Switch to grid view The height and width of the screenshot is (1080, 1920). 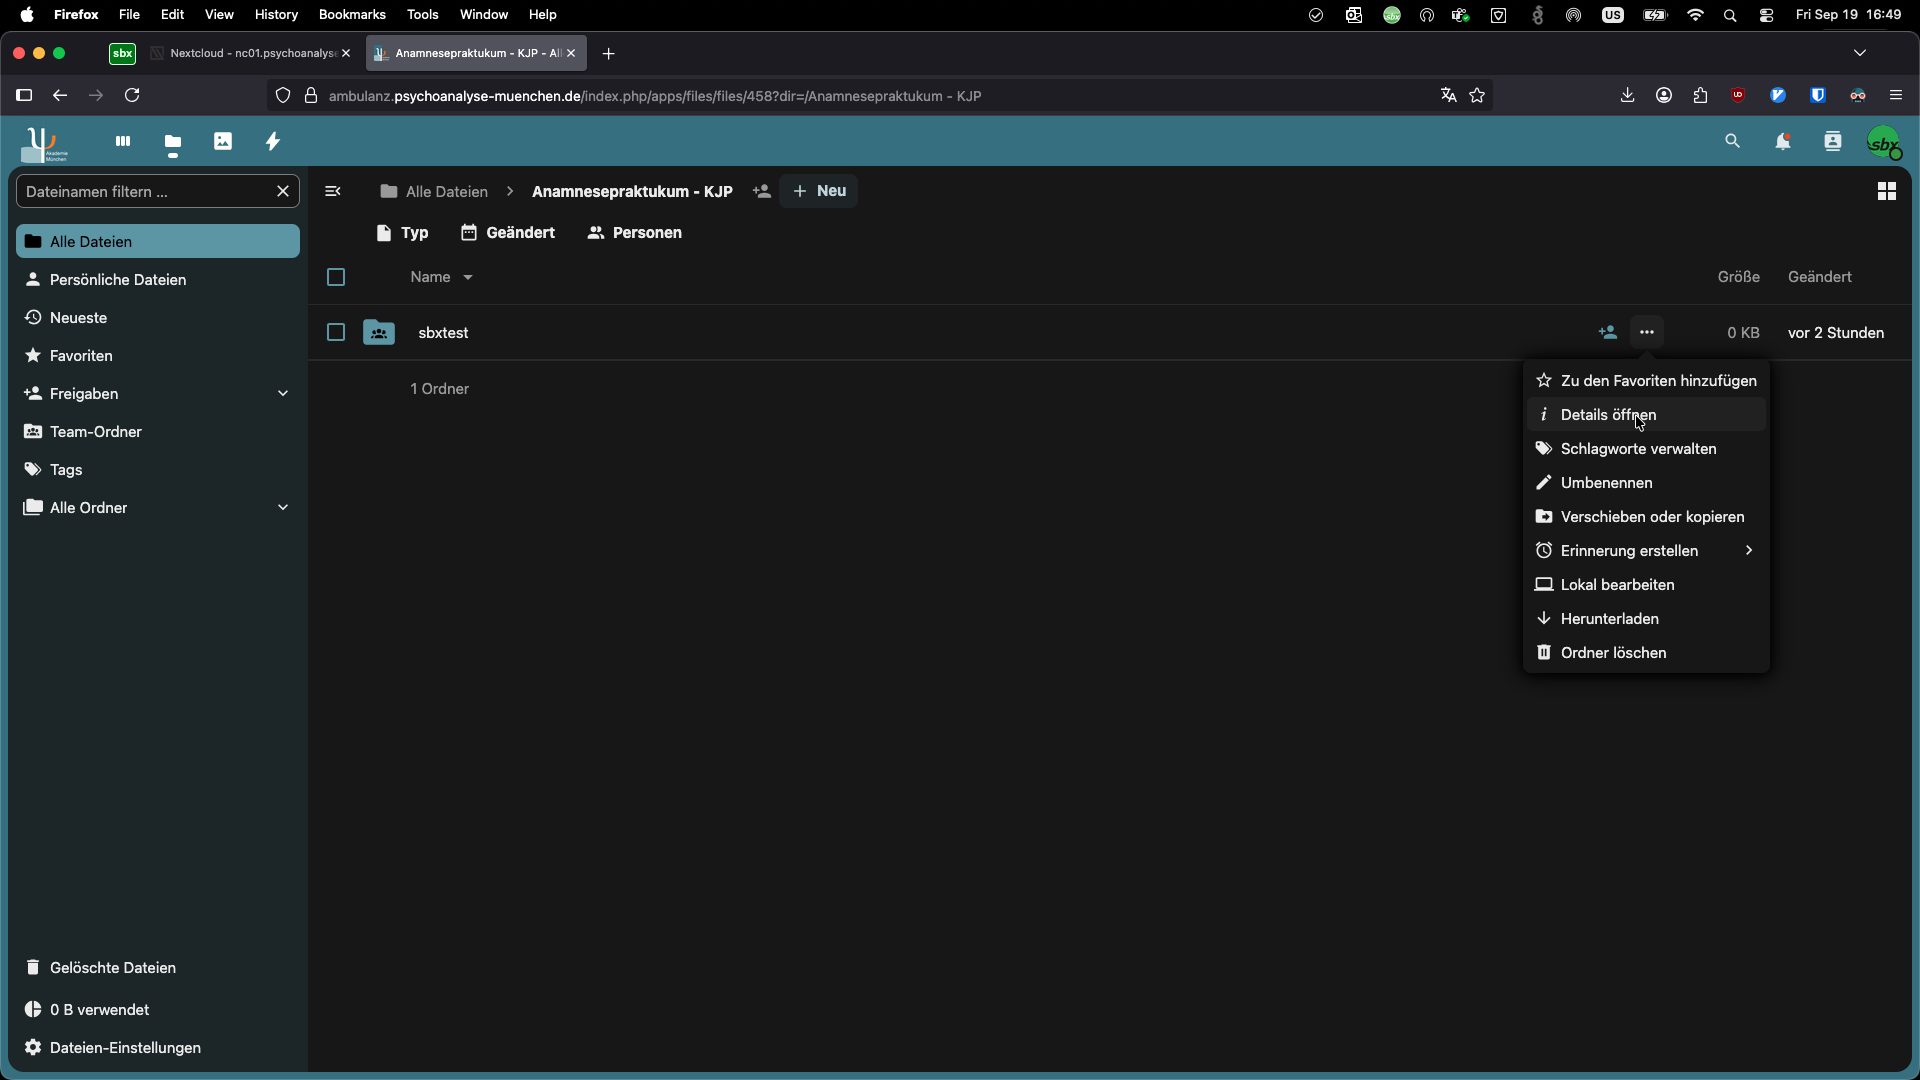point(1886,191)
